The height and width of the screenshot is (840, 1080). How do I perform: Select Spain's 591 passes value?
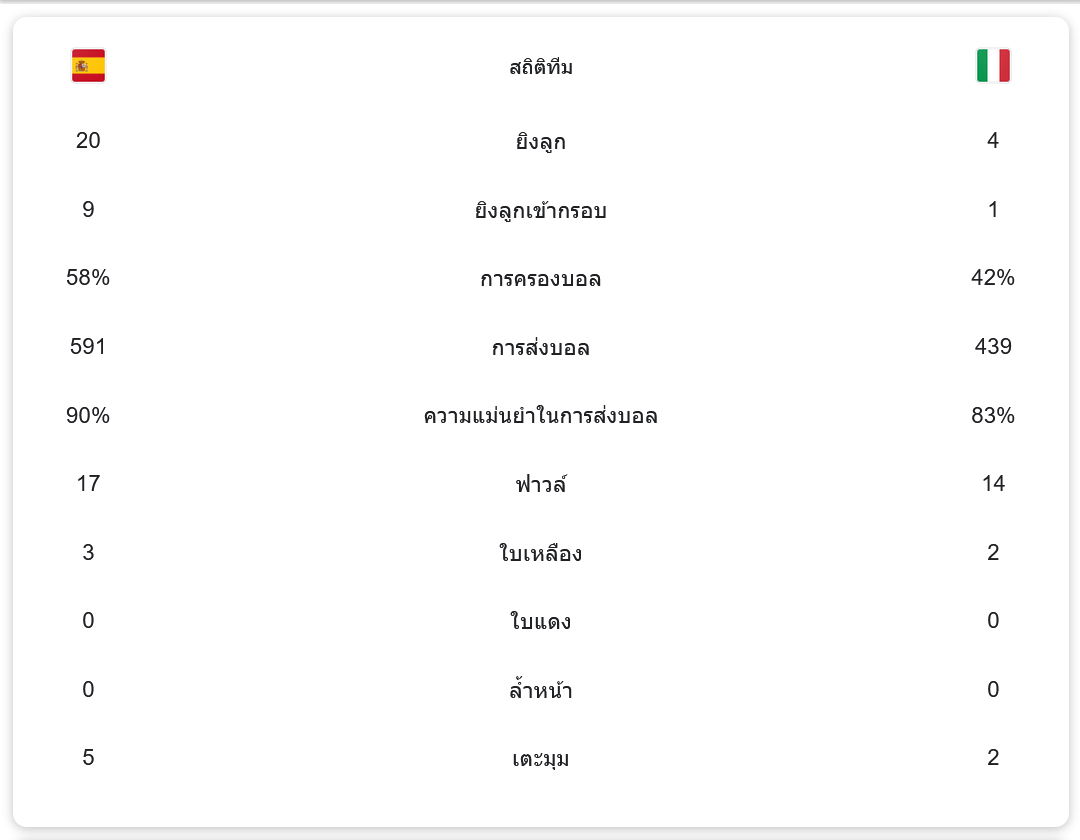[88, 347]
